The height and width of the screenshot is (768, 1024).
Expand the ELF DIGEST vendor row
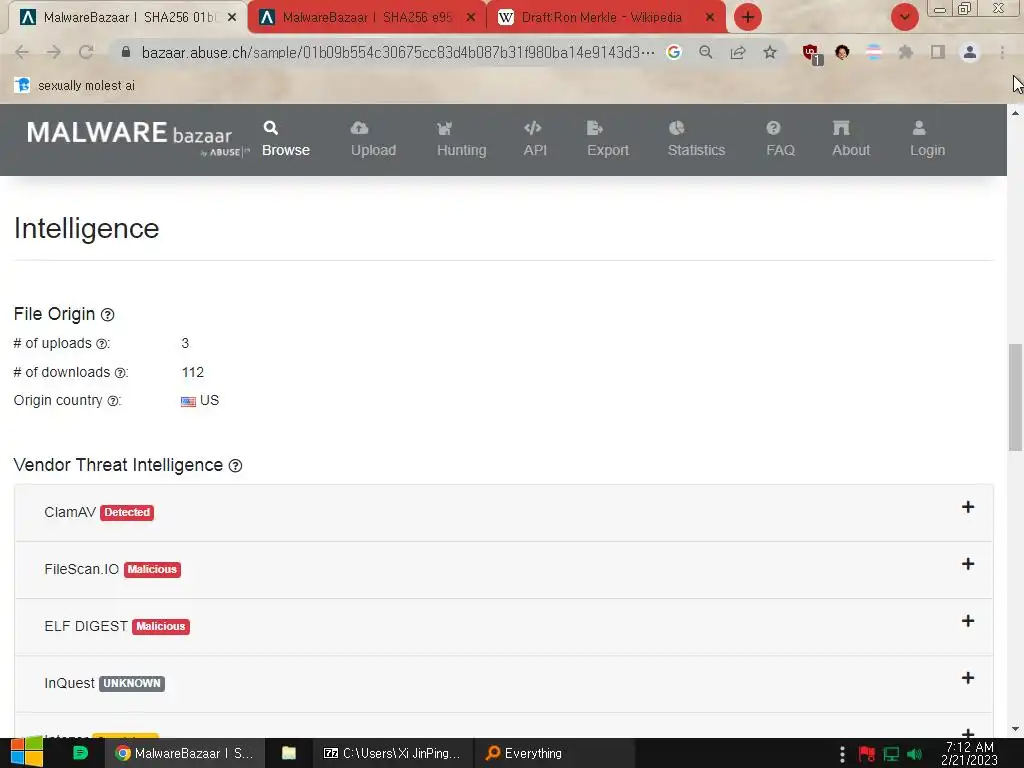[504, 626]
